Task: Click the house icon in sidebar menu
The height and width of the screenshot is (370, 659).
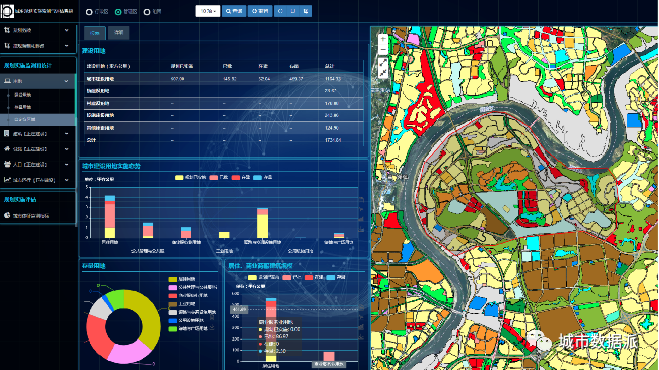Action: (7, 148)
